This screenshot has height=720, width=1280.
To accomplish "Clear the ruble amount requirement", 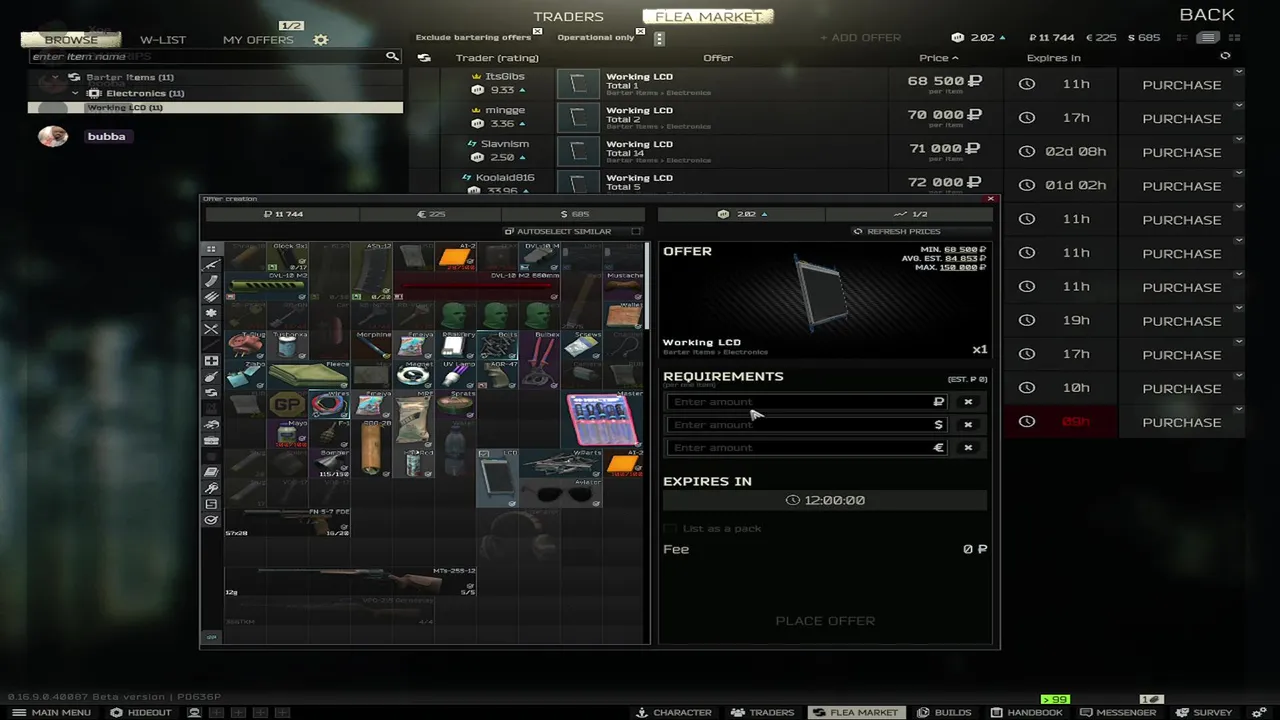I will point(968,402).
